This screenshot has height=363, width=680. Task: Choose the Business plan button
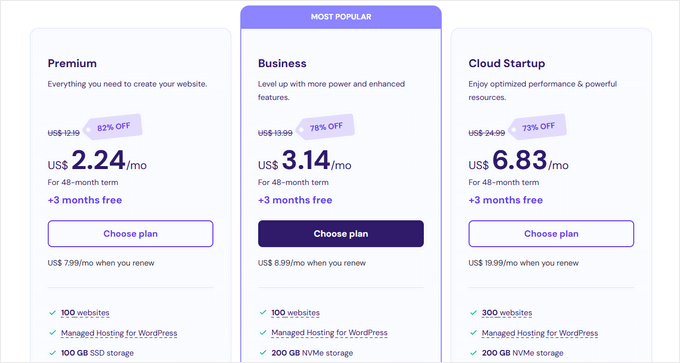(x=341, y=234)
